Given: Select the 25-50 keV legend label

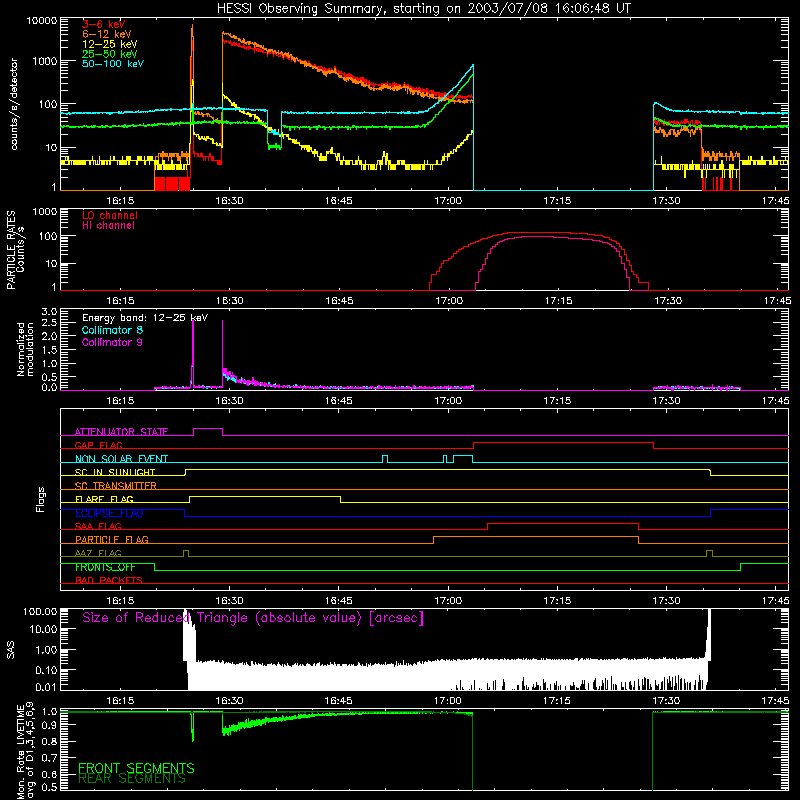Looking at the screenshot, I should pyautogui.click(x=110, y=54).
